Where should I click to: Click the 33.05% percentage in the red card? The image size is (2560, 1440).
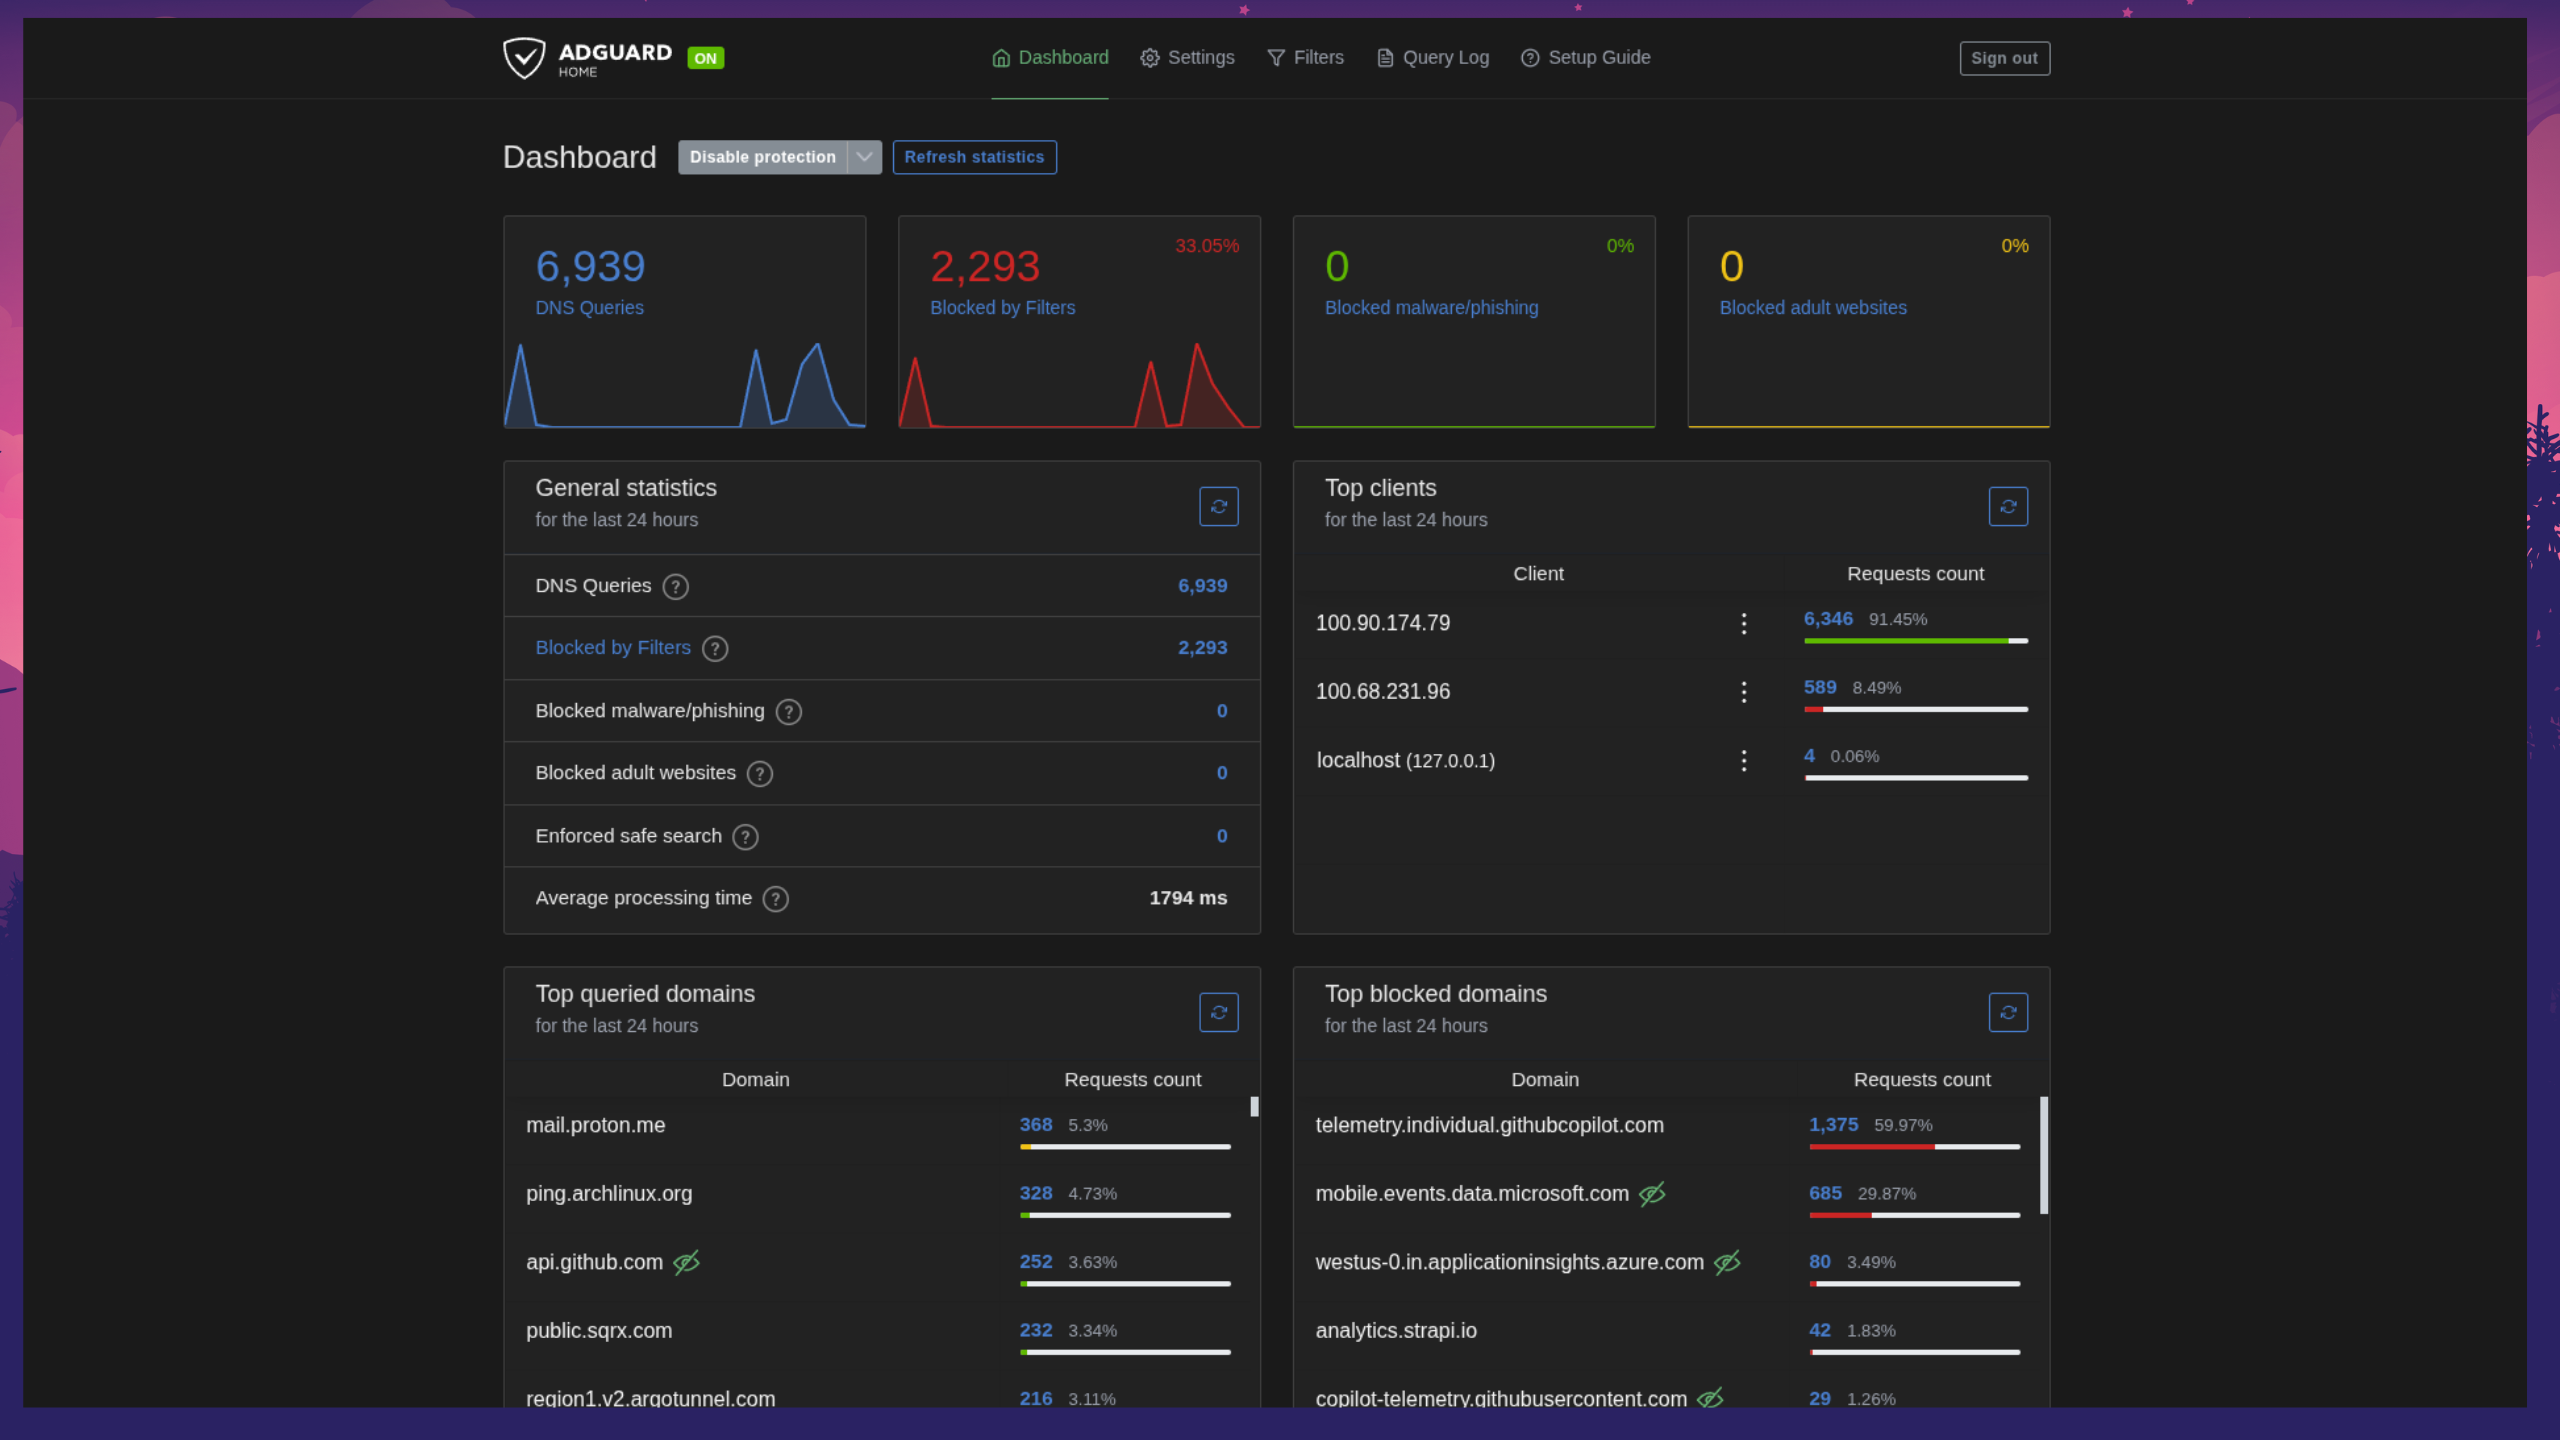point(1207,246)
